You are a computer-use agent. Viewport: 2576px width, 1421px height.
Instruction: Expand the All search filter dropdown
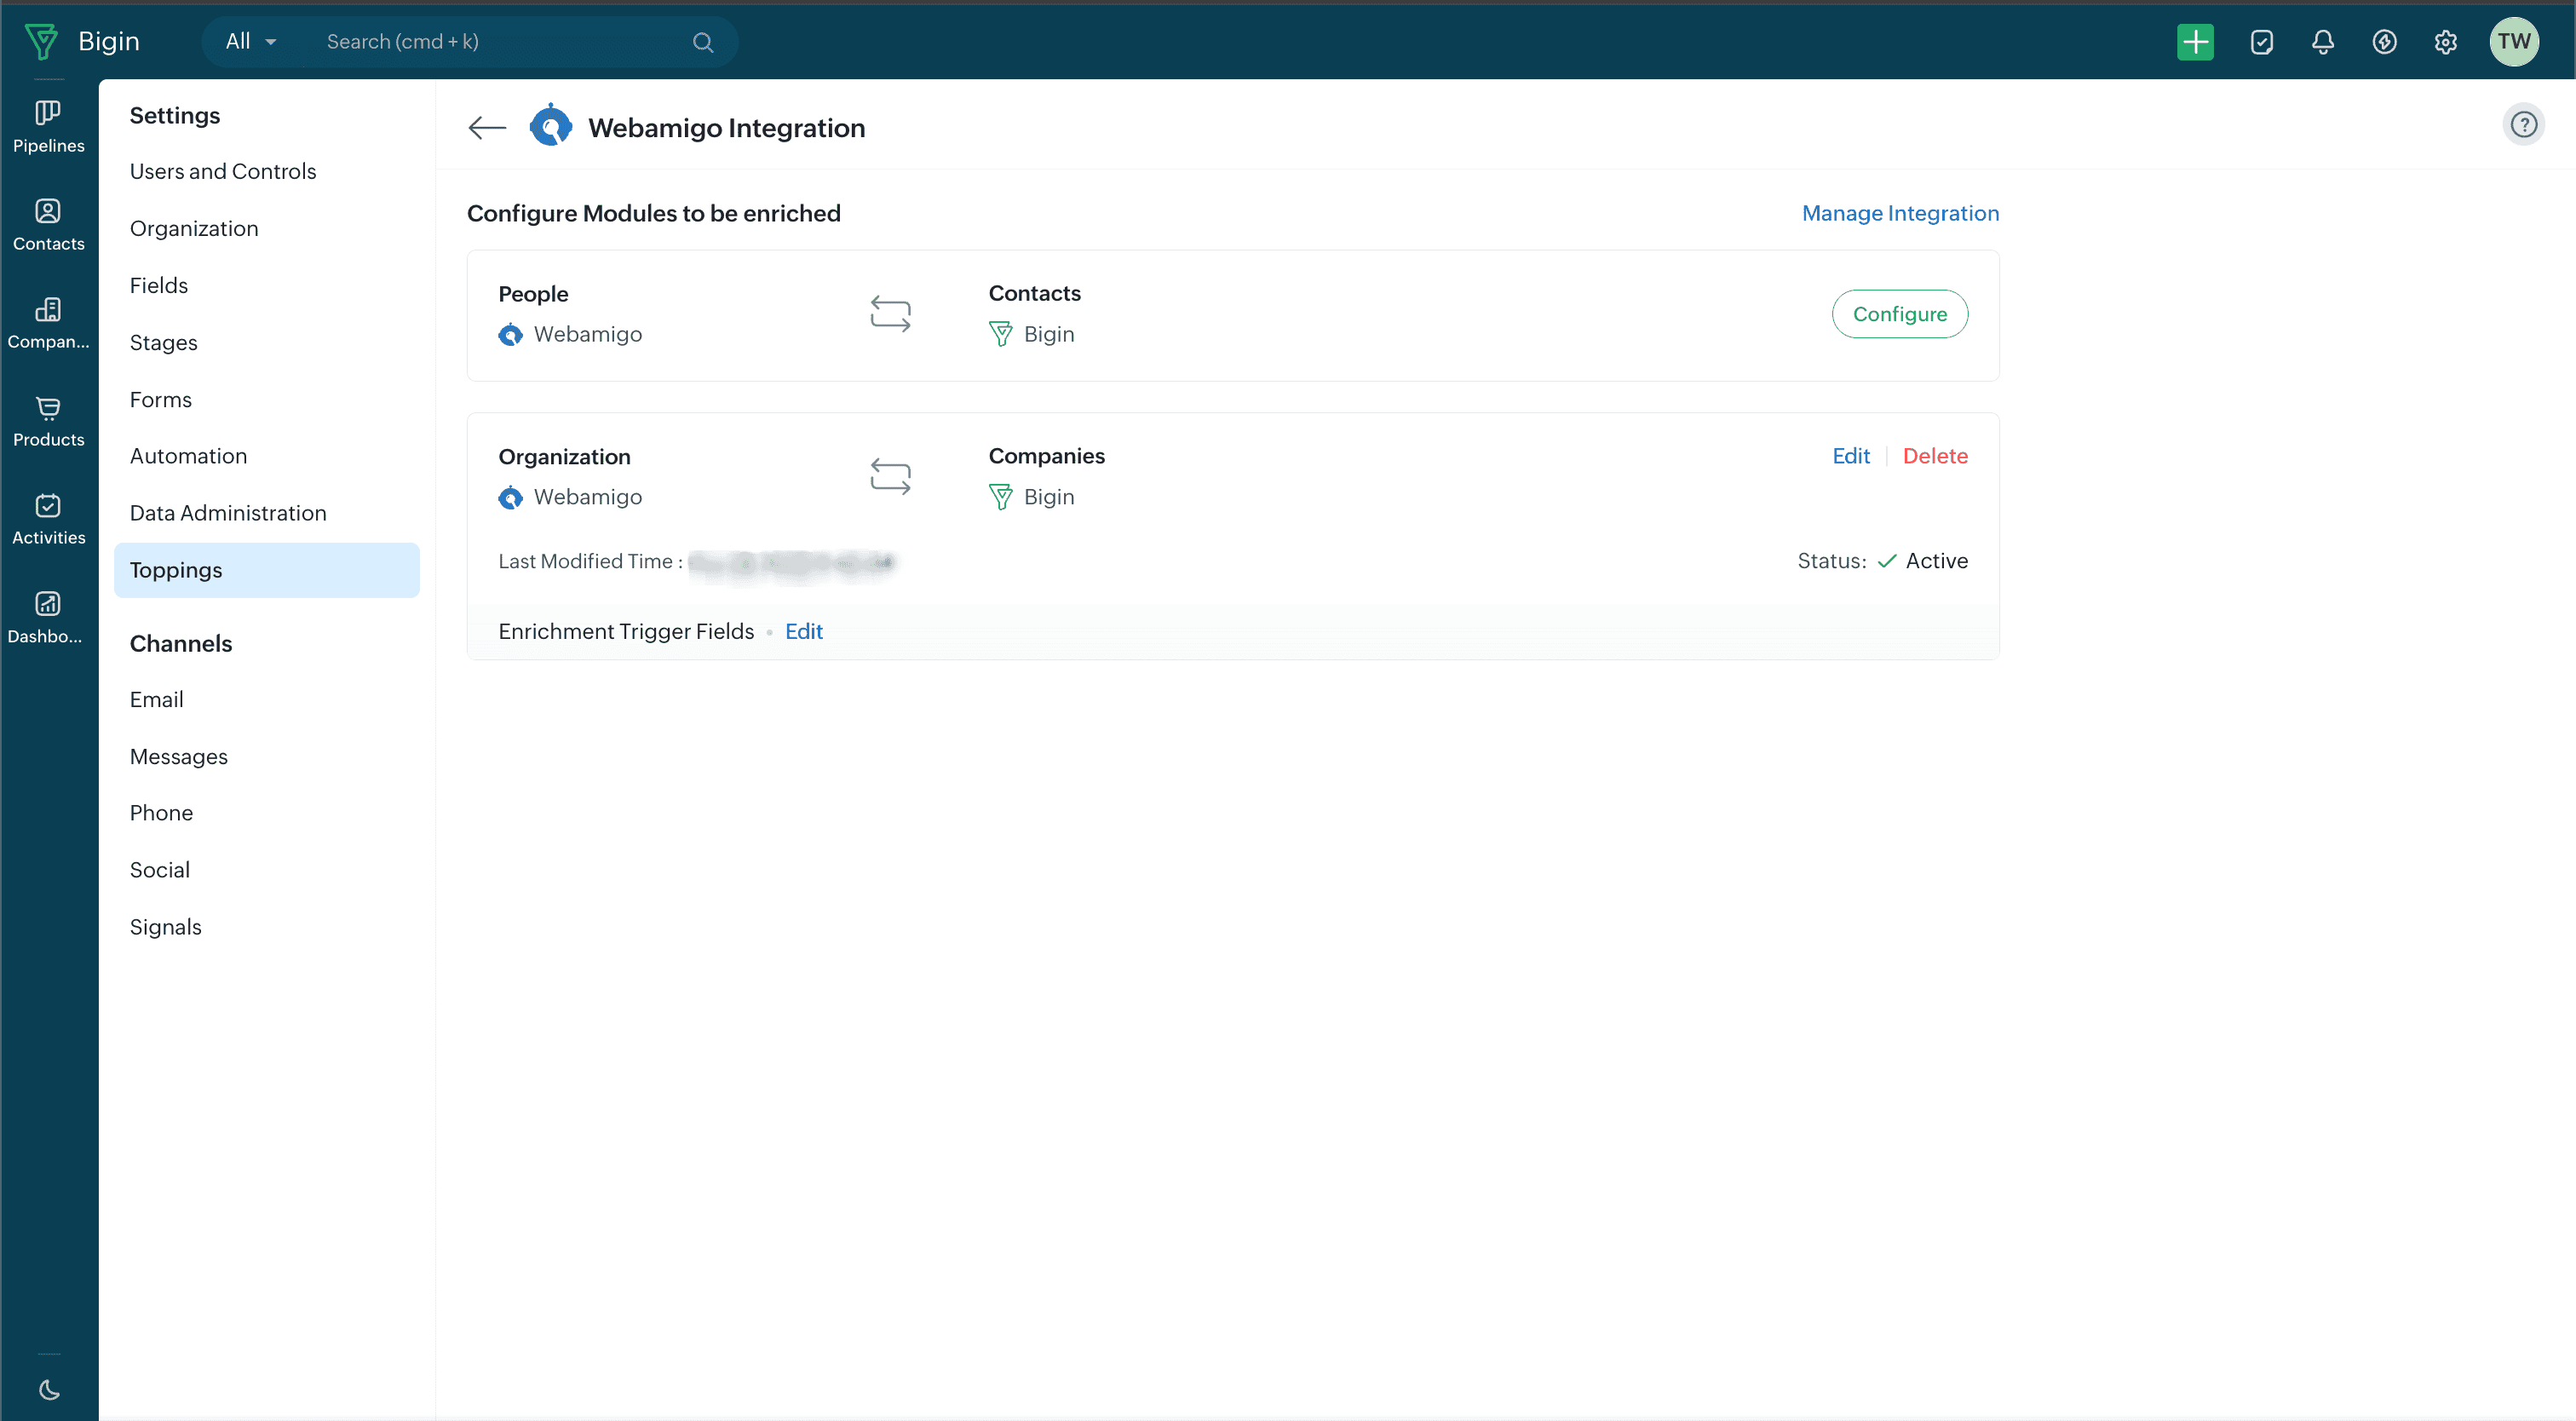click(251, 42)
